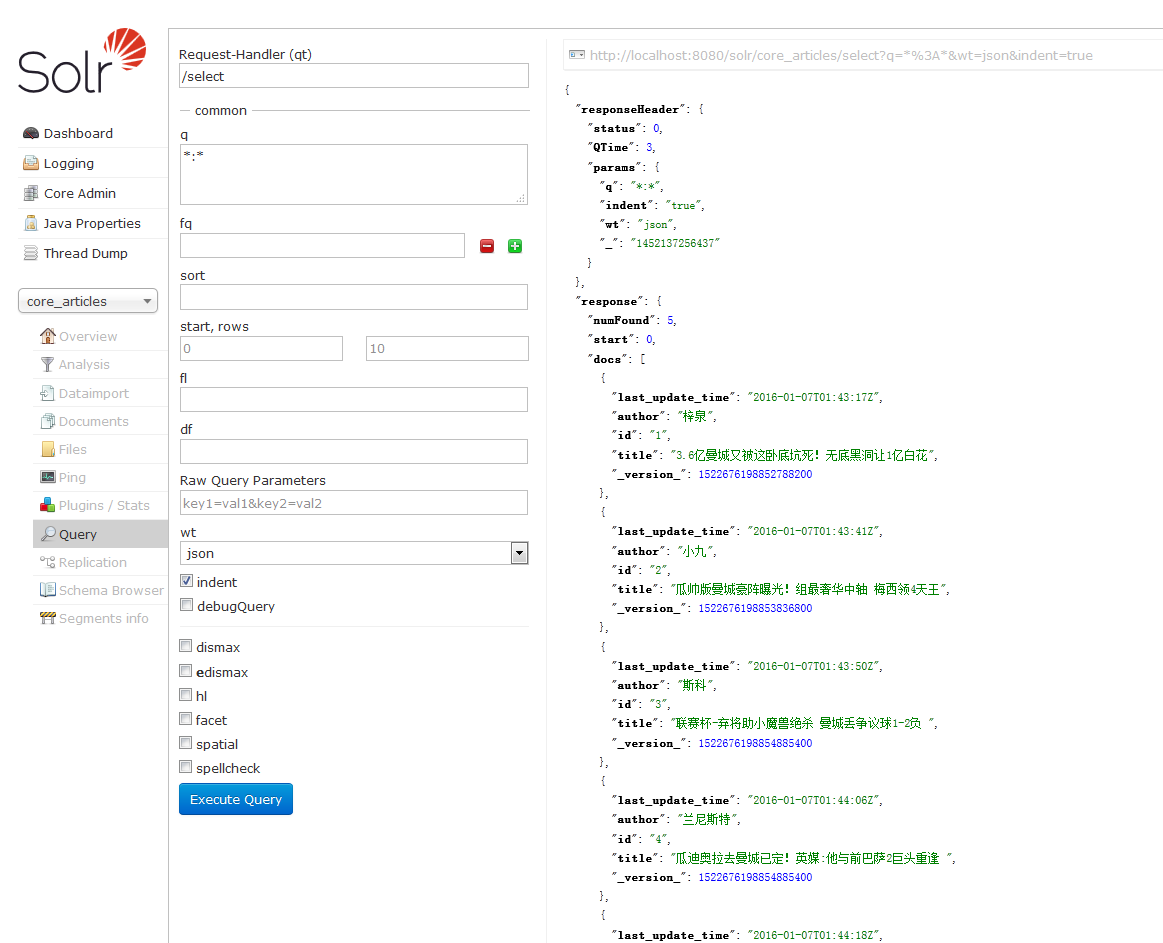Focus the Raw Query Parameters field
The width and height of the screenshot is (1163, 943).
coord(354,502)
